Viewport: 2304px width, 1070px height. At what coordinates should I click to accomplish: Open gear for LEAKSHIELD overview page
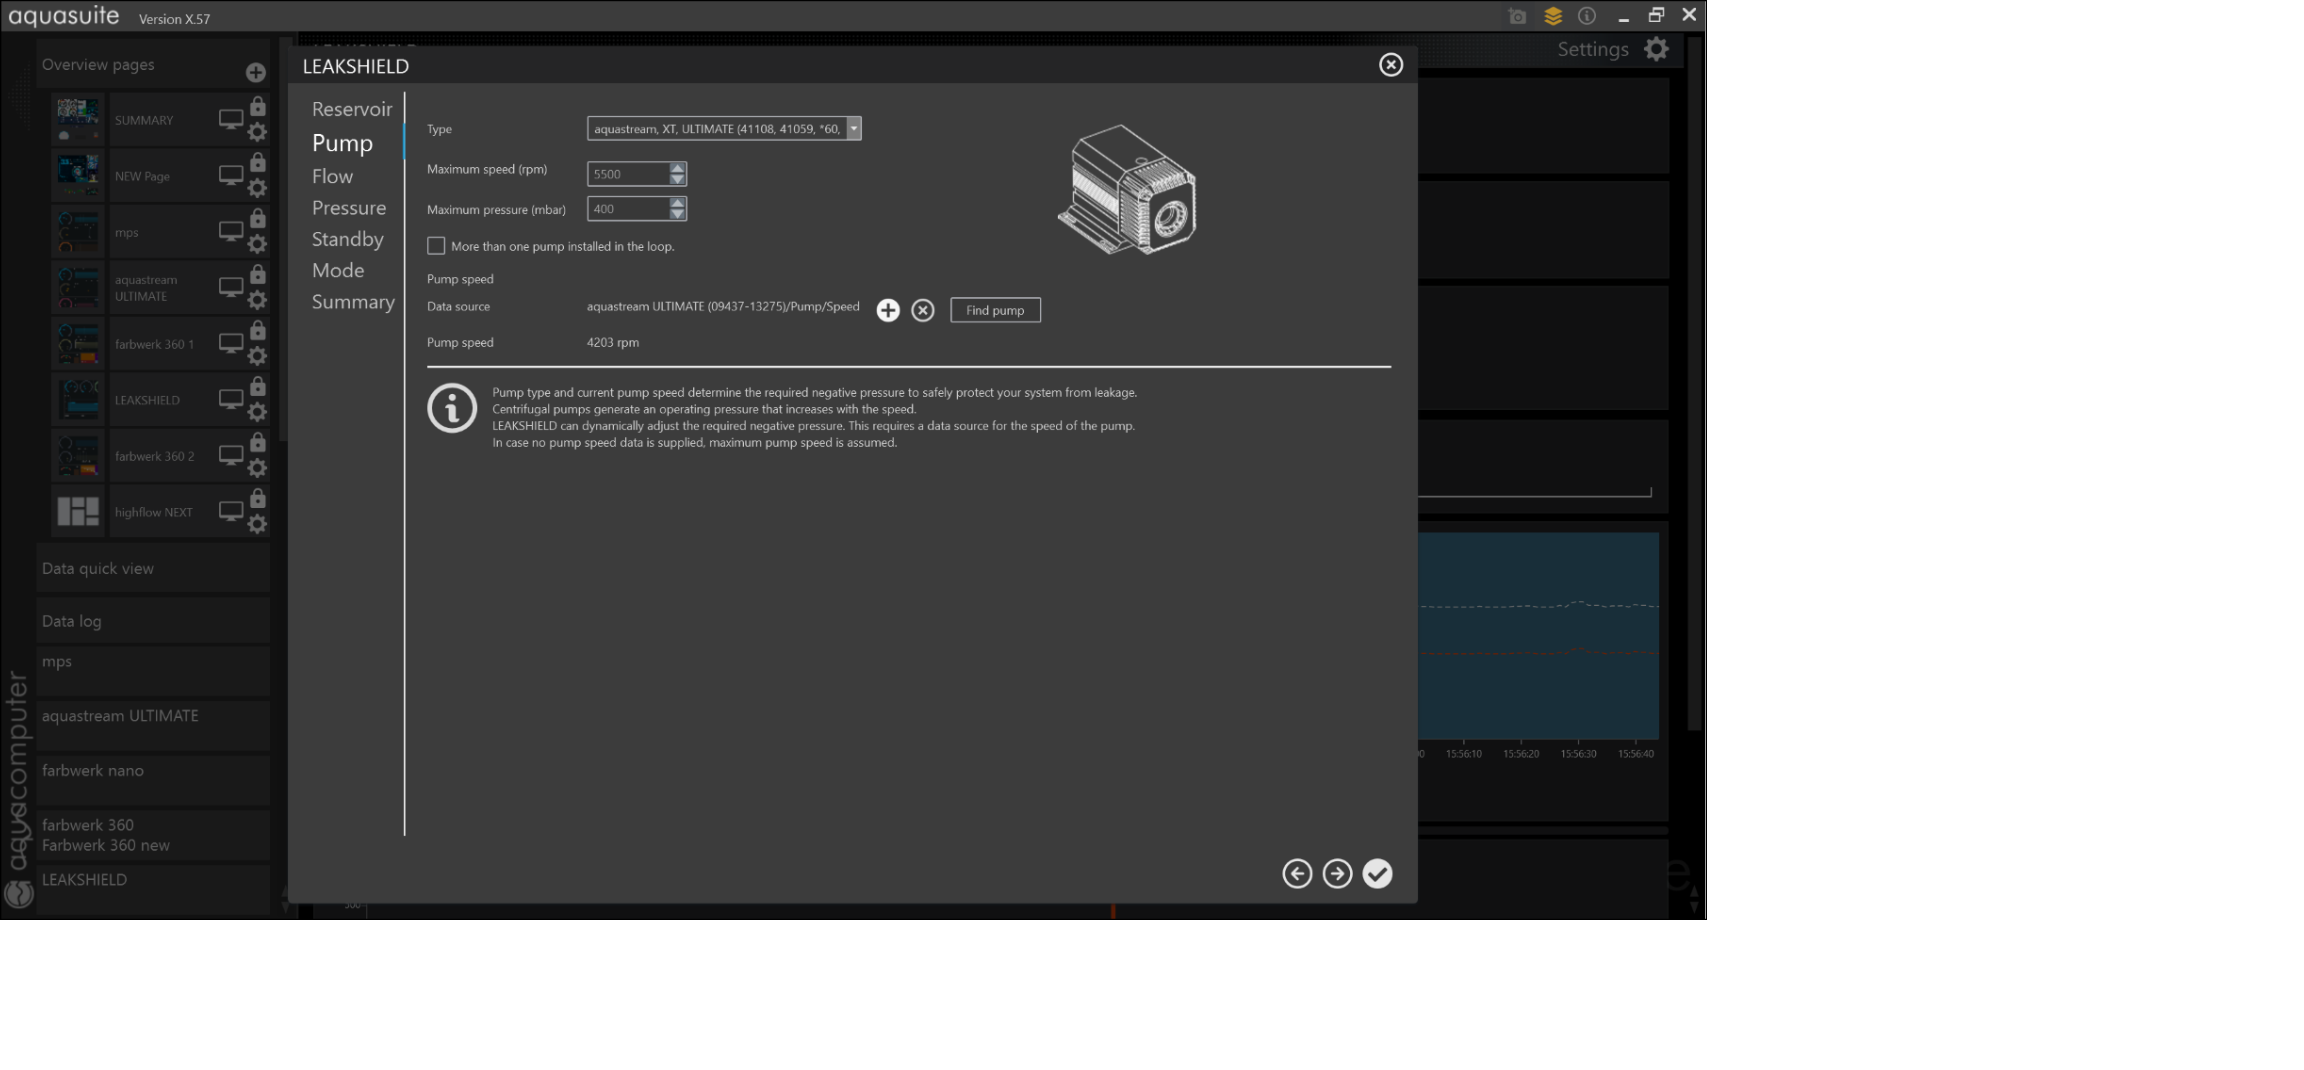(x=257, y=412)
